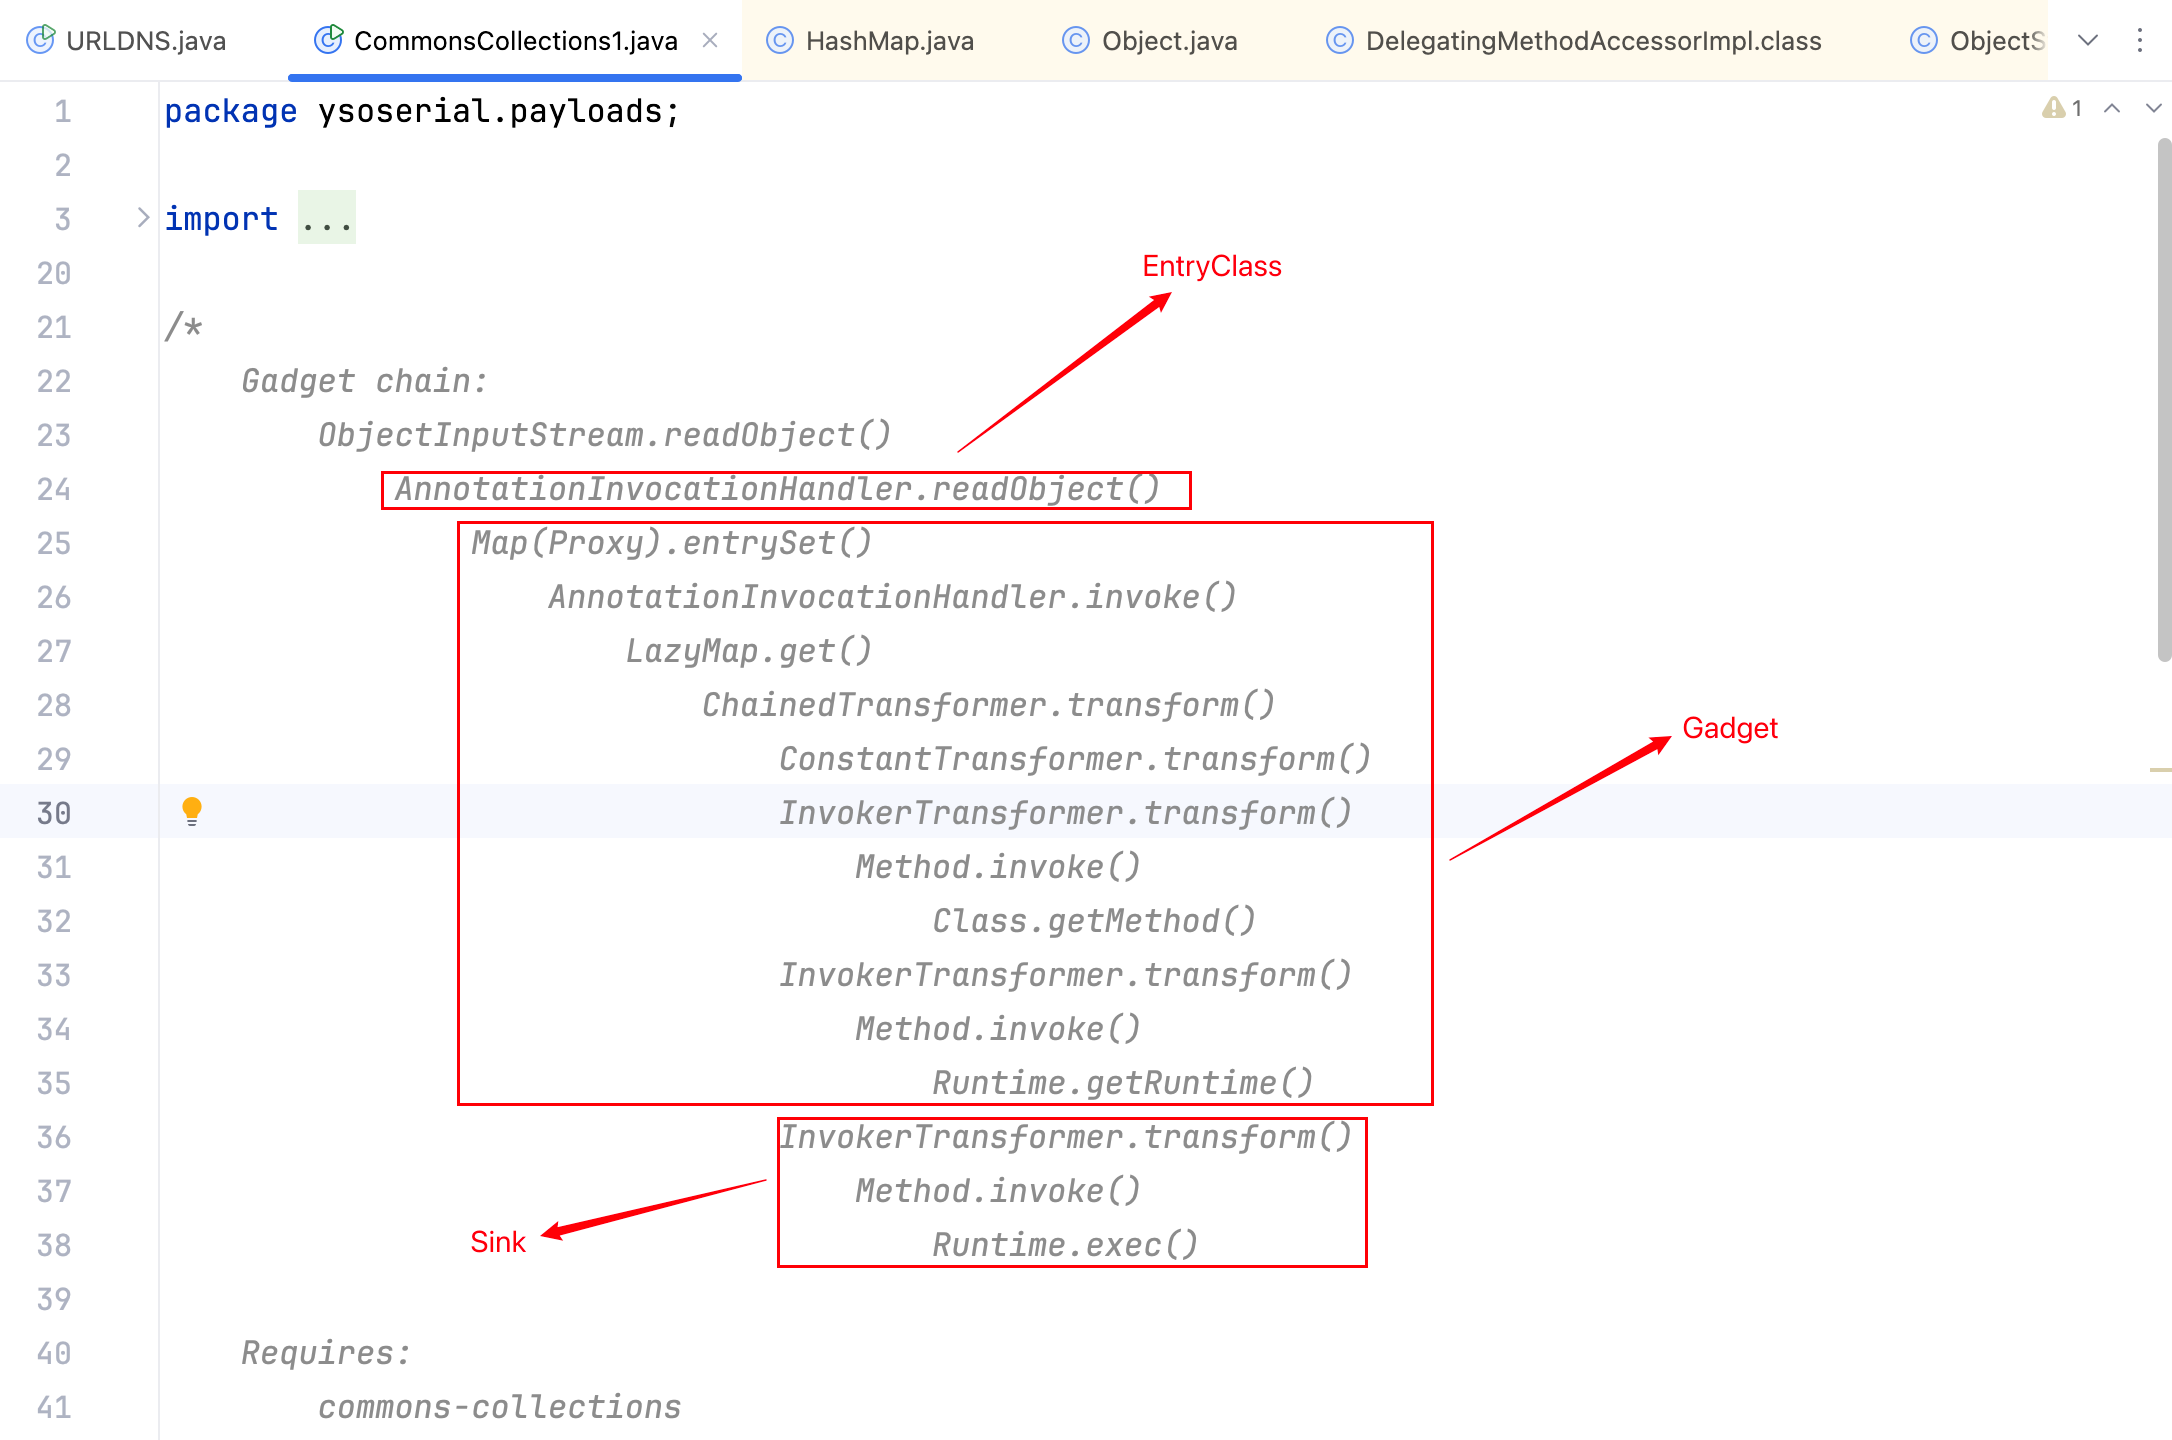Viewport: 2172px width, 1440px height.
Task: Click the DelegatingMethodAccessorImpl class file icon
Action: [x=1339, y=40]
